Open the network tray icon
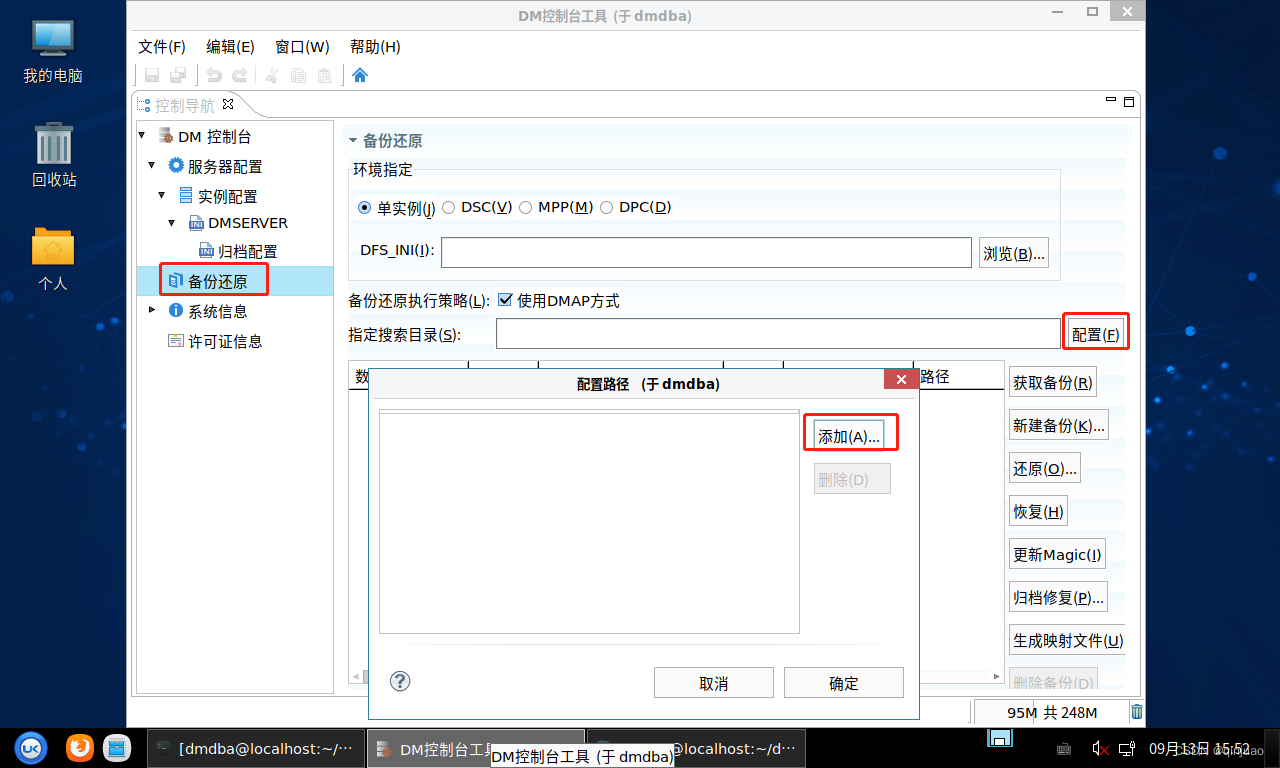This screenshot has height=768, width=1280. coord(1127,748)
